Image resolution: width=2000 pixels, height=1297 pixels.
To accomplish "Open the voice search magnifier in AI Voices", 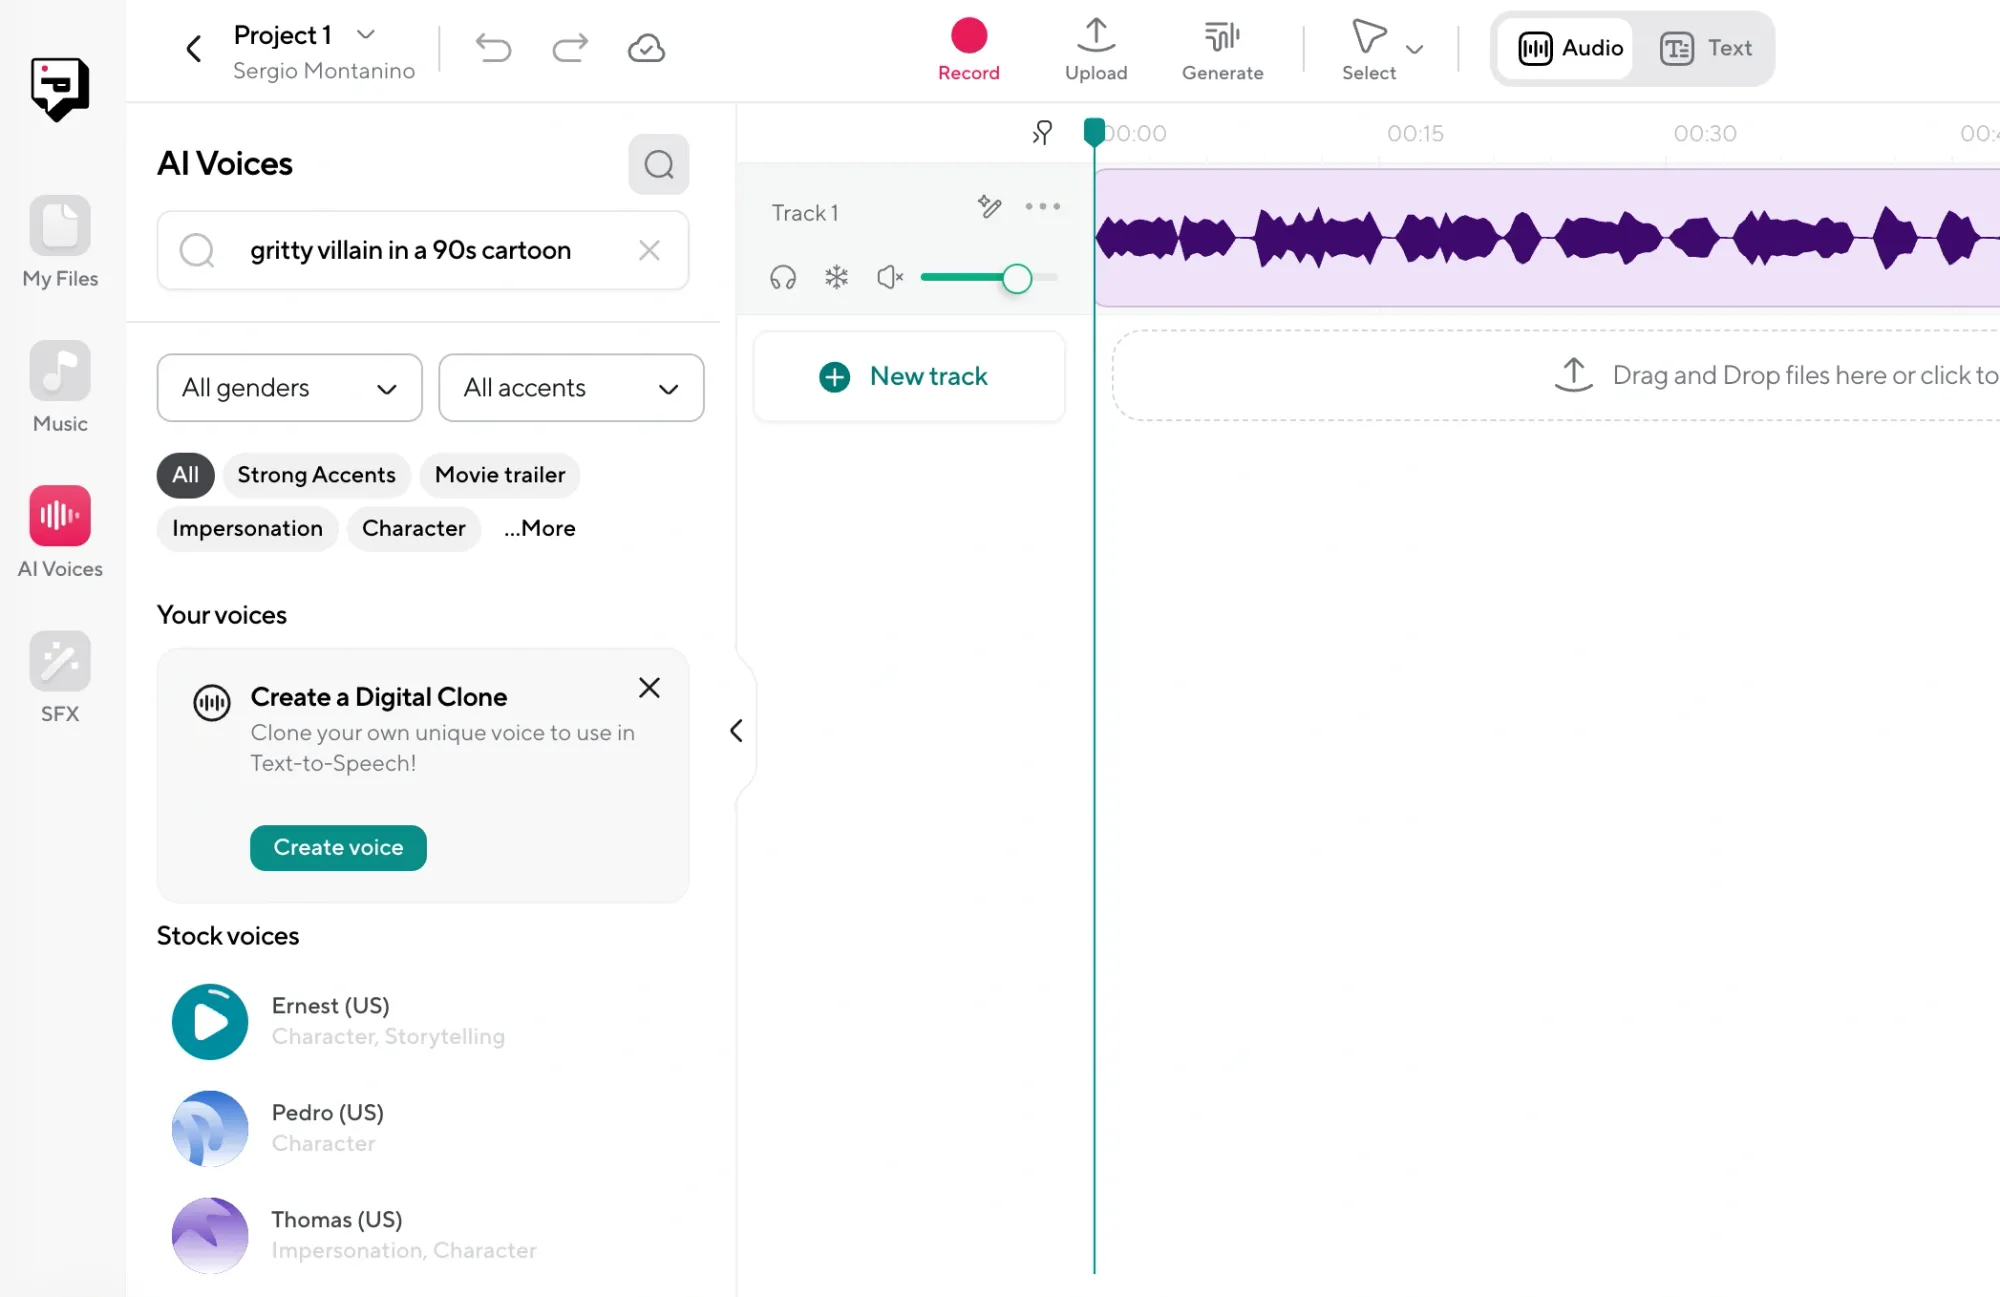I will coord(658,164).
